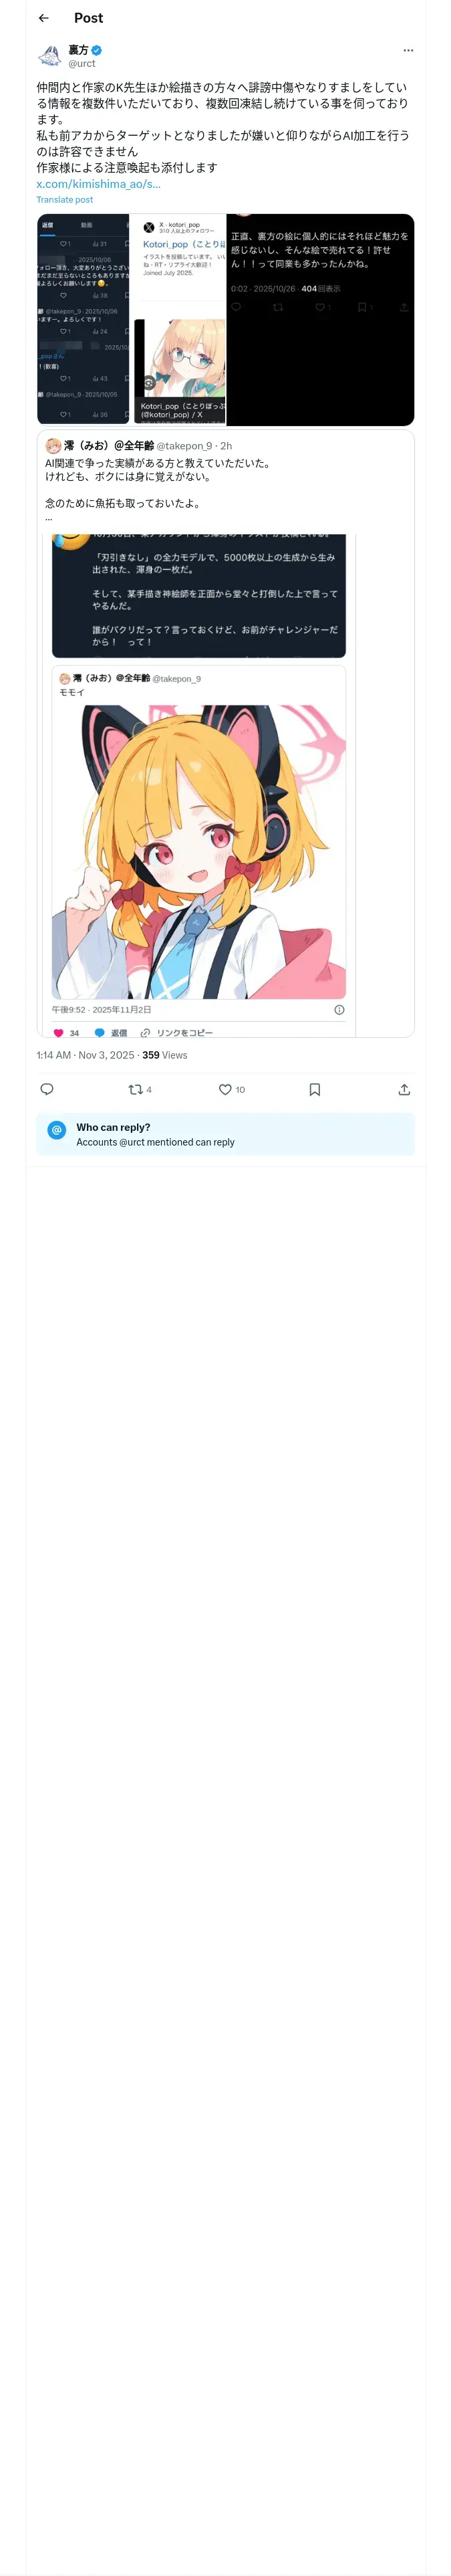Viewport: 451px width, 2576px height.
Task: Click the blue verified badge next to 裏方
Action: (97, 50)
